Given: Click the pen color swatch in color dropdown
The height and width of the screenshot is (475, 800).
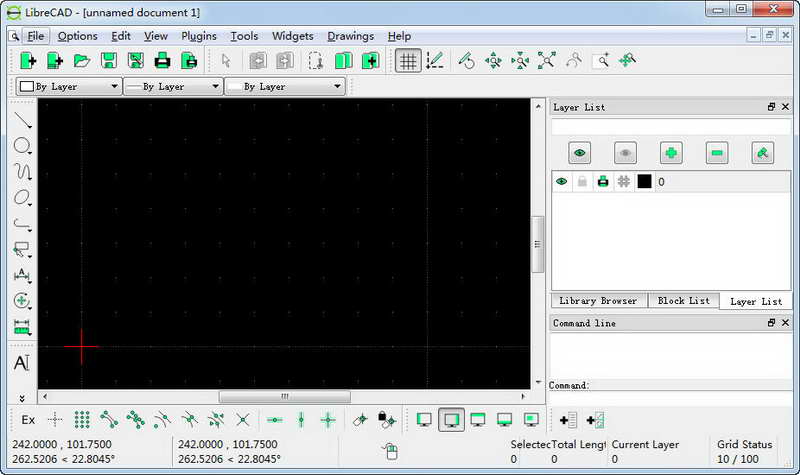Looking at the screenshot, I should (27, 87).
